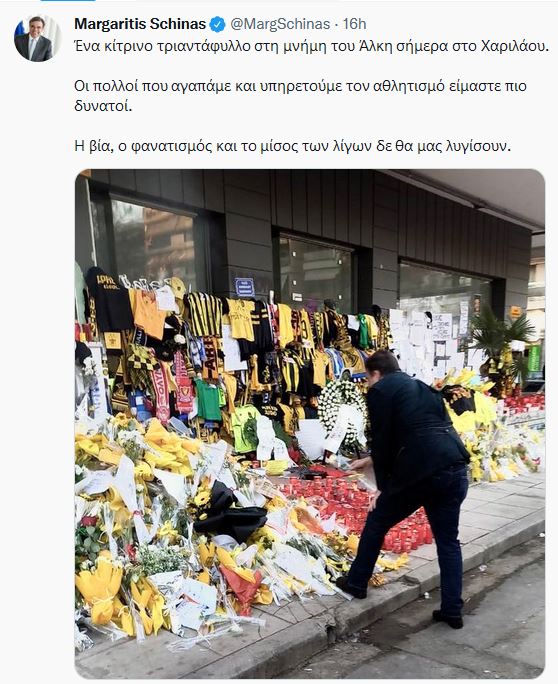Screen dimensions: 558x684
Task: Click the black-yellow striped jersey in photo
Action: pos(205,315)
